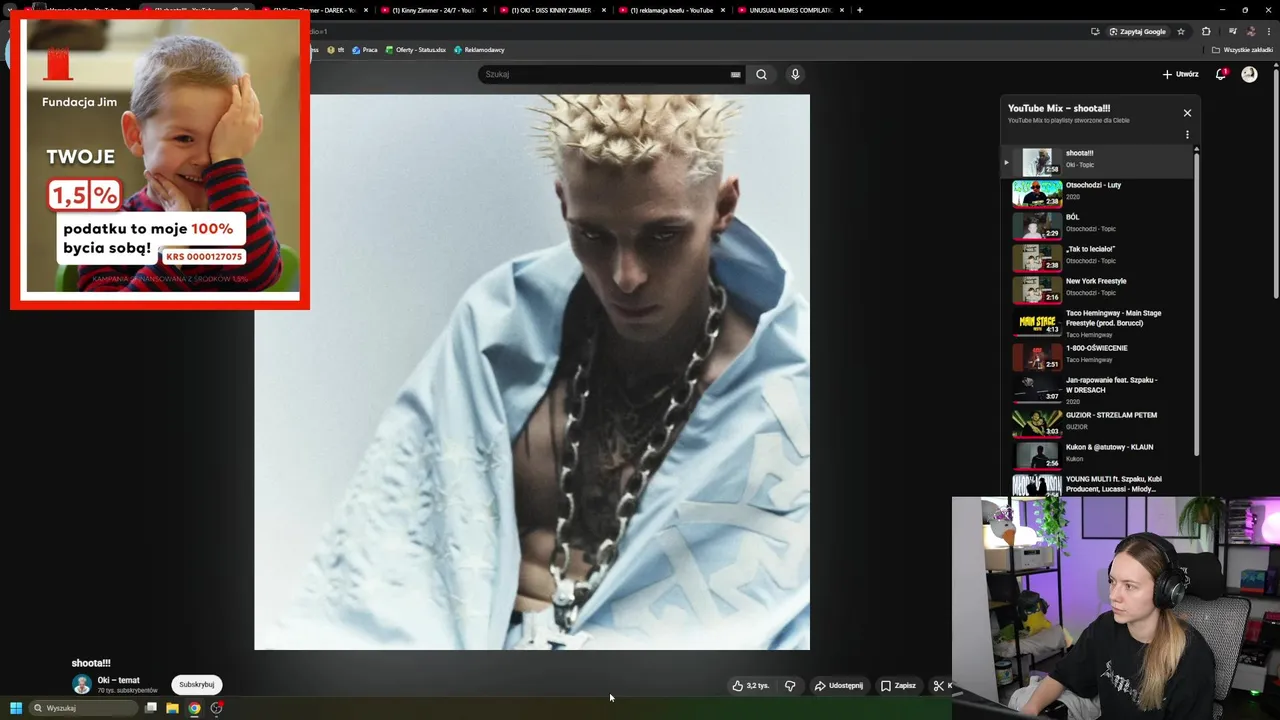The width and height of the screenshot is (1280, 720).
Task: Open the account avatar menu
Action: (1249, 74)
